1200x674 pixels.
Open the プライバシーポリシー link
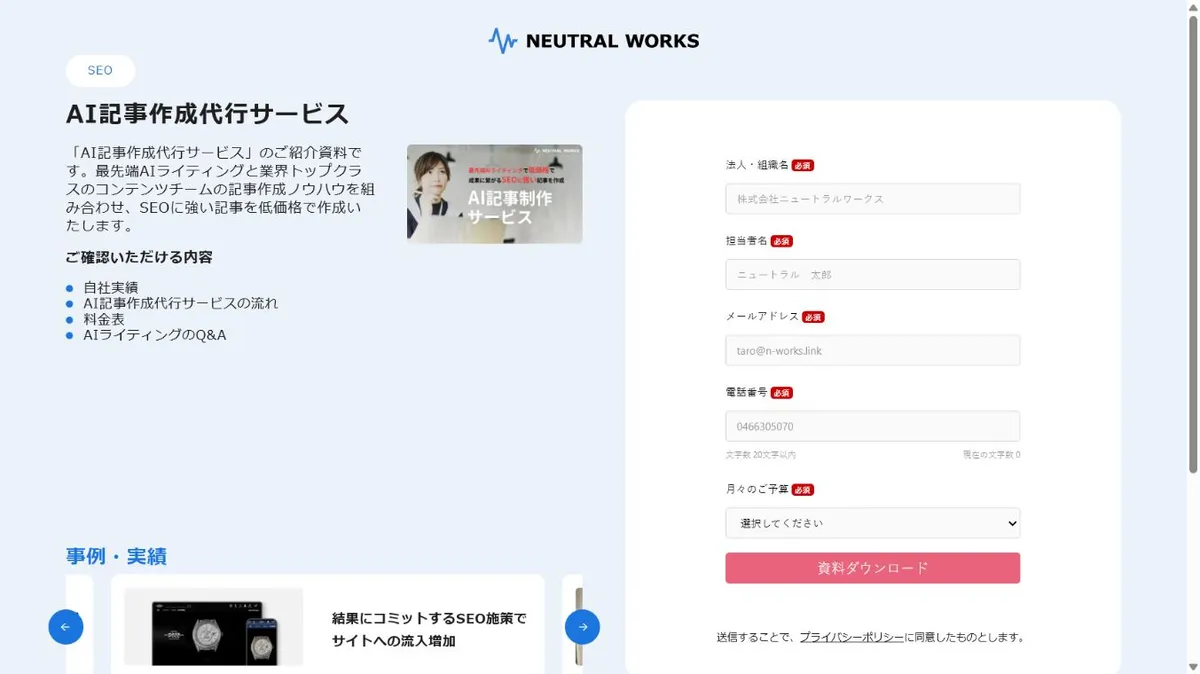(x=851, y=637)
